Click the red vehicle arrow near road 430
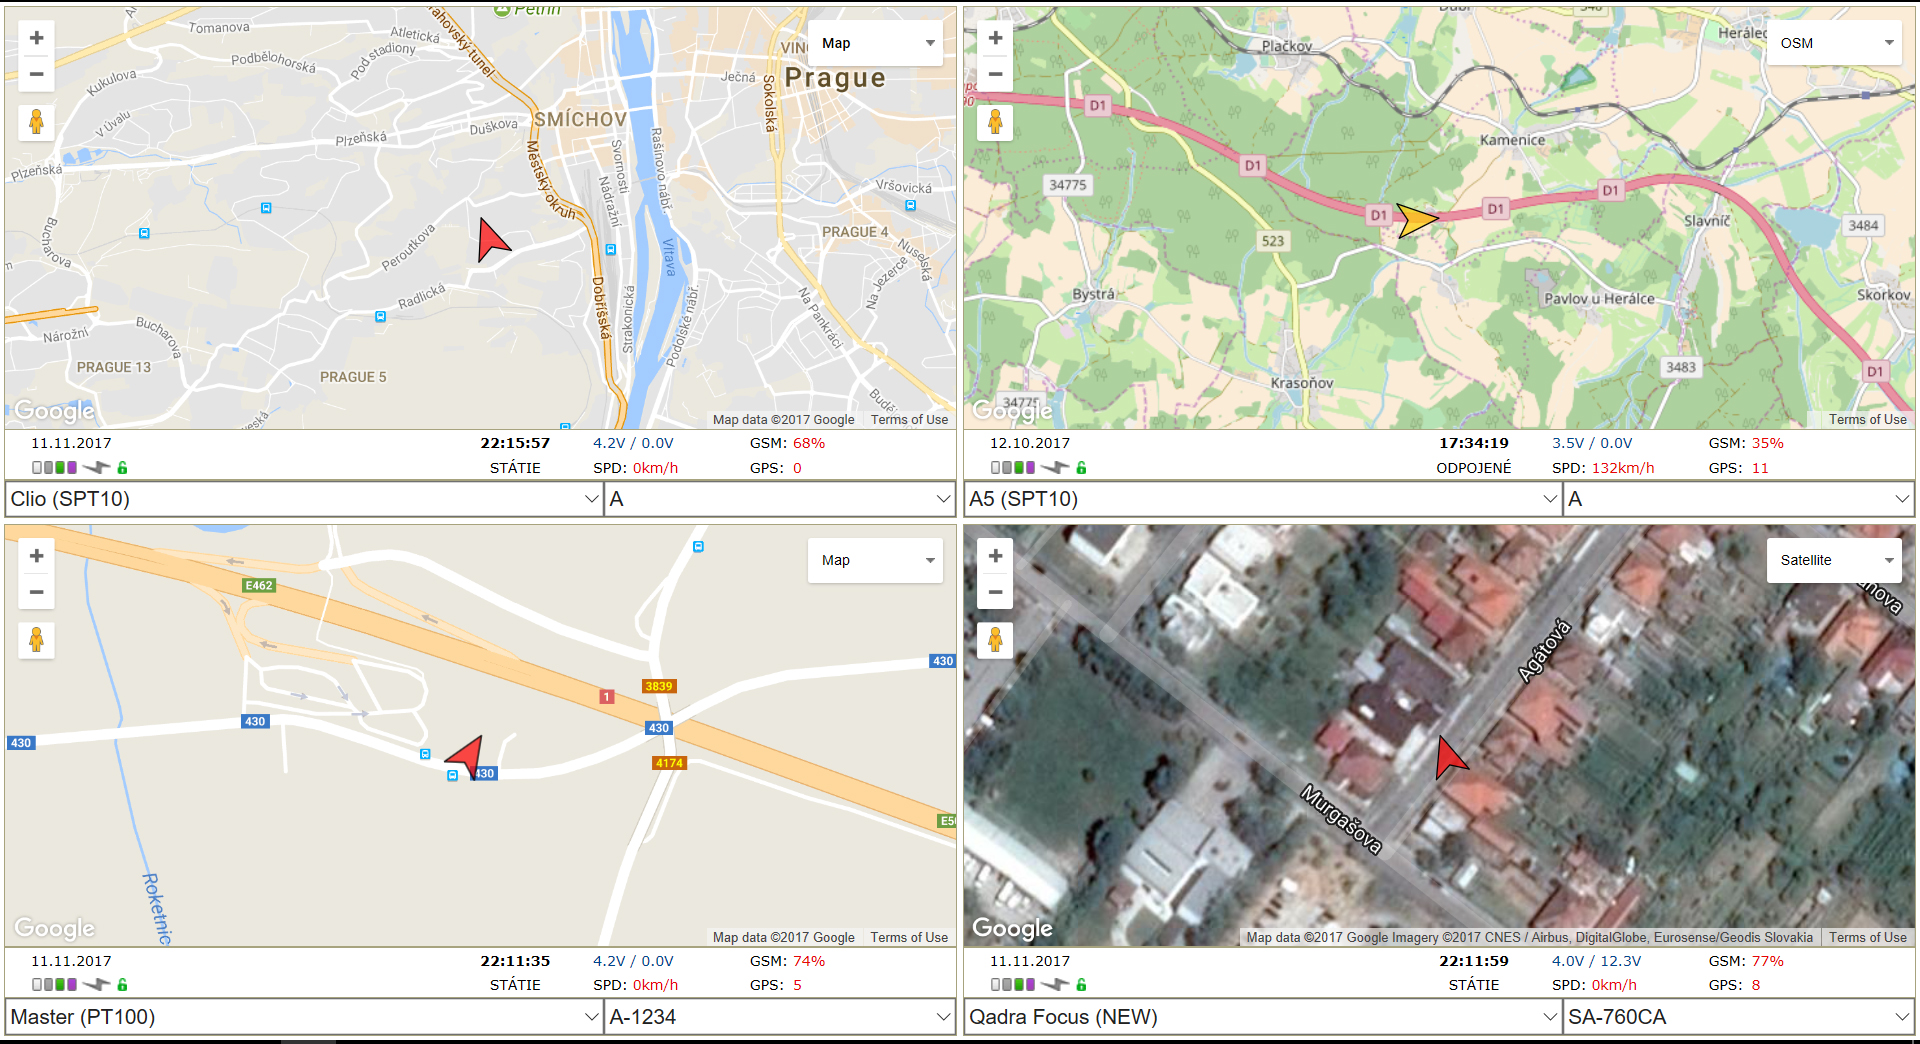 [466, 756]
